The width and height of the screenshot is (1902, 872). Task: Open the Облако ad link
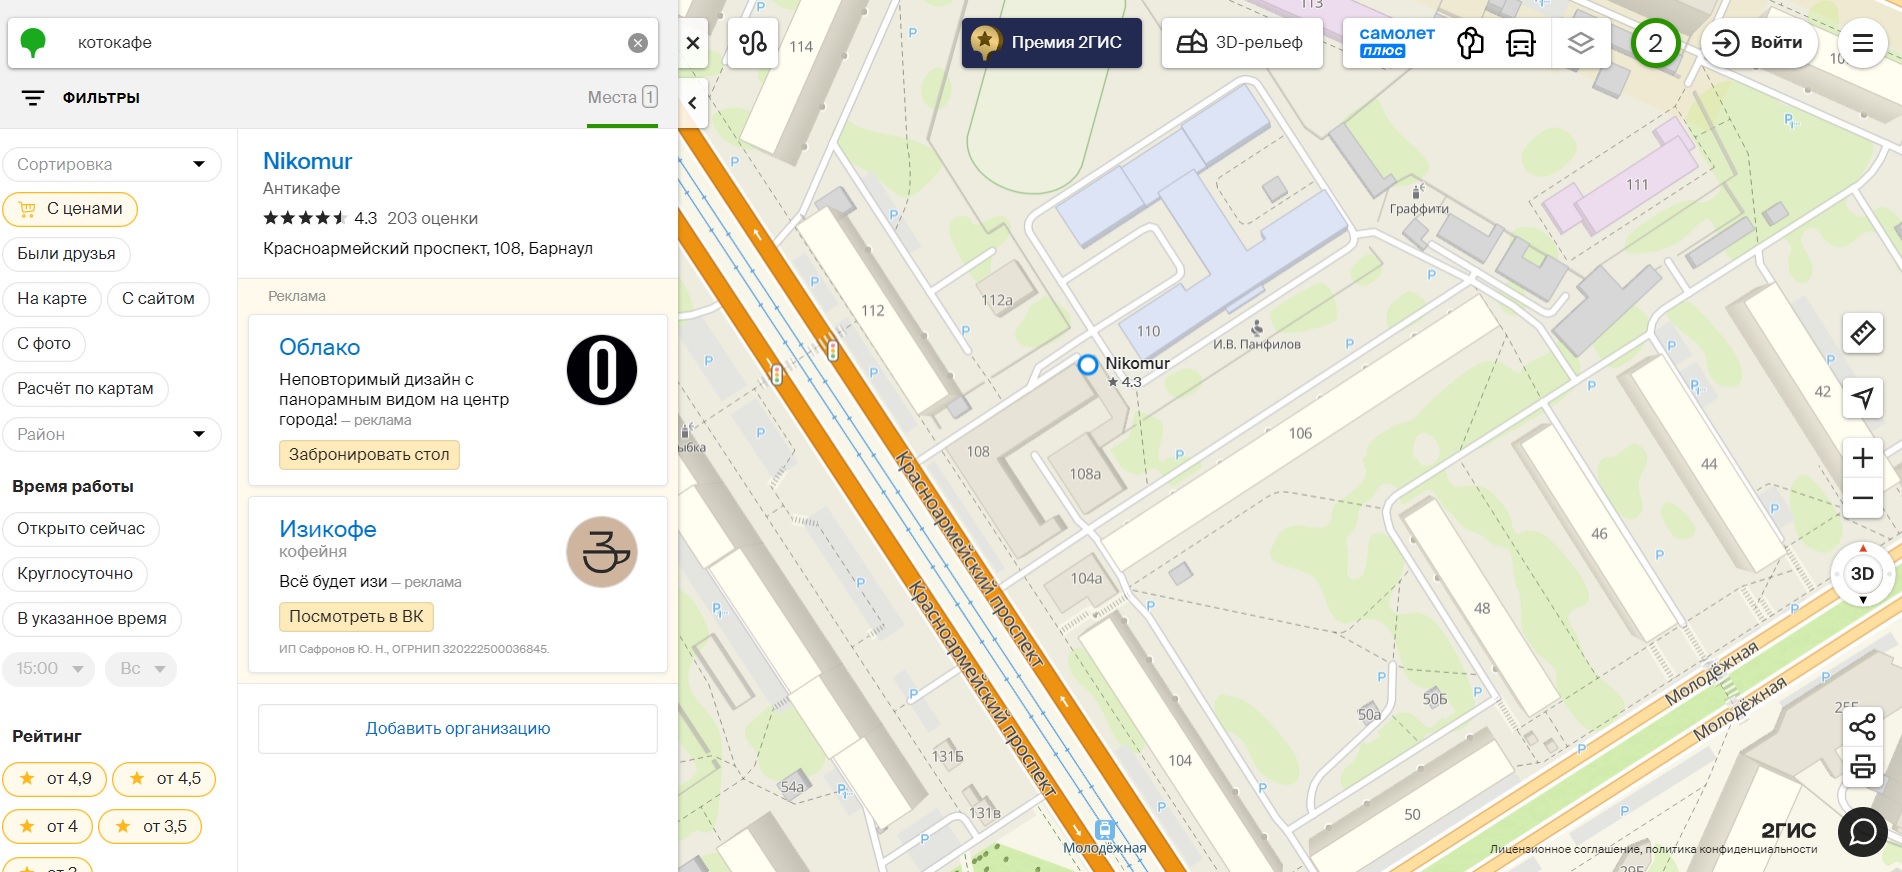tap(319, 347)
